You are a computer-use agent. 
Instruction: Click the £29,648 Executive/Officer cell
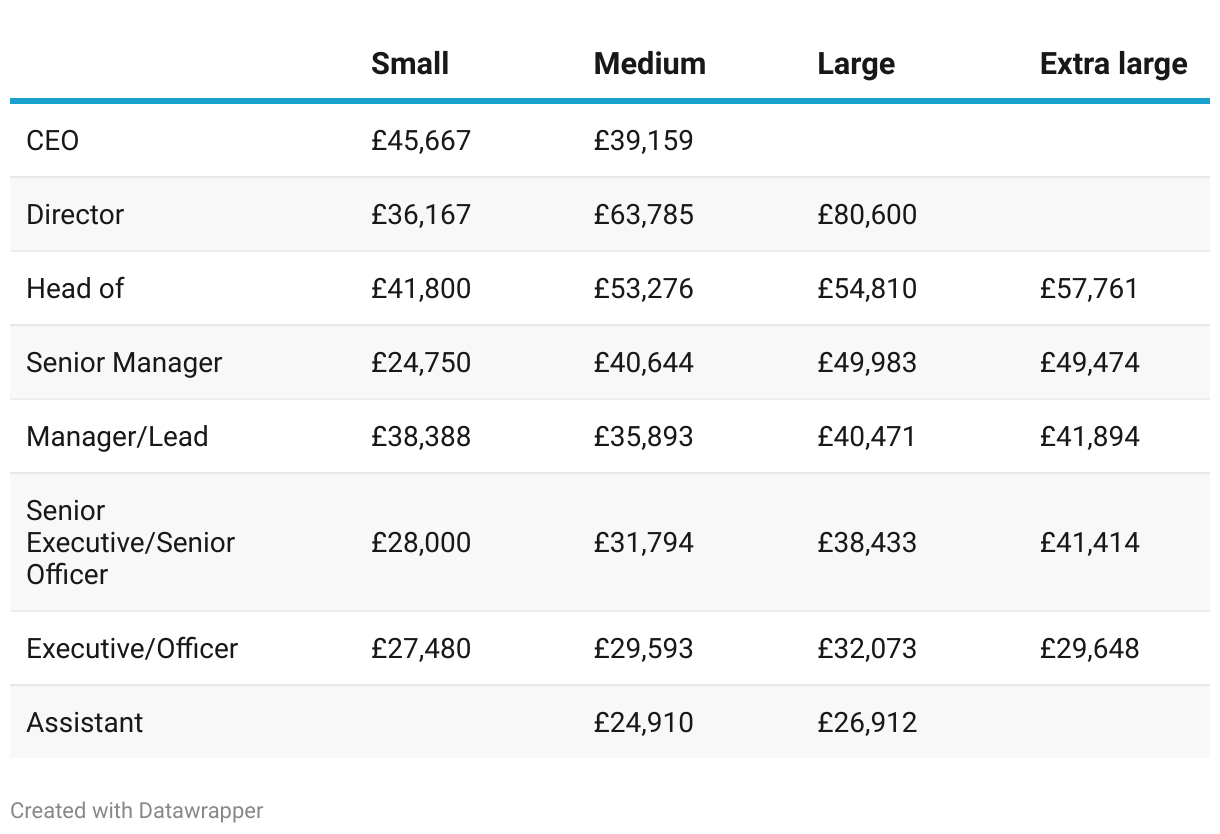coord(1089,648)
